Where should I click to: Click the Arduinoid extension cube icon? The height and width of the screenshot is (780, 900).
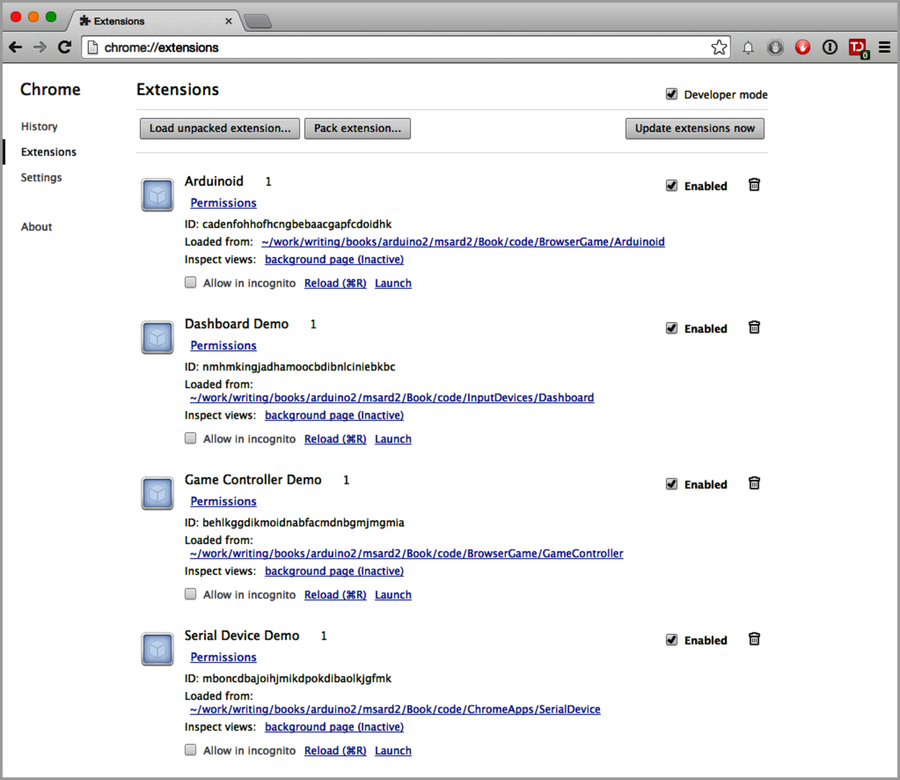(157, 195)
